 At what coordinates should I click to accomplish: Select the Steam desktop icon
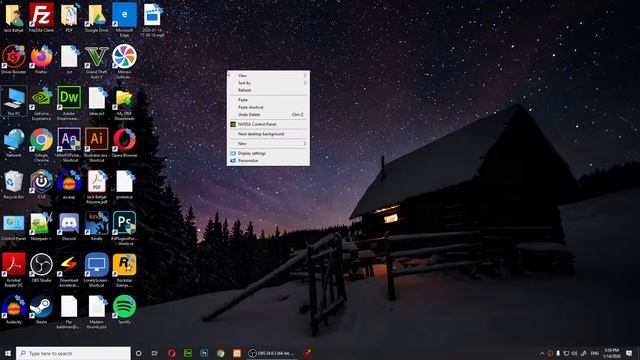(41, 309)
